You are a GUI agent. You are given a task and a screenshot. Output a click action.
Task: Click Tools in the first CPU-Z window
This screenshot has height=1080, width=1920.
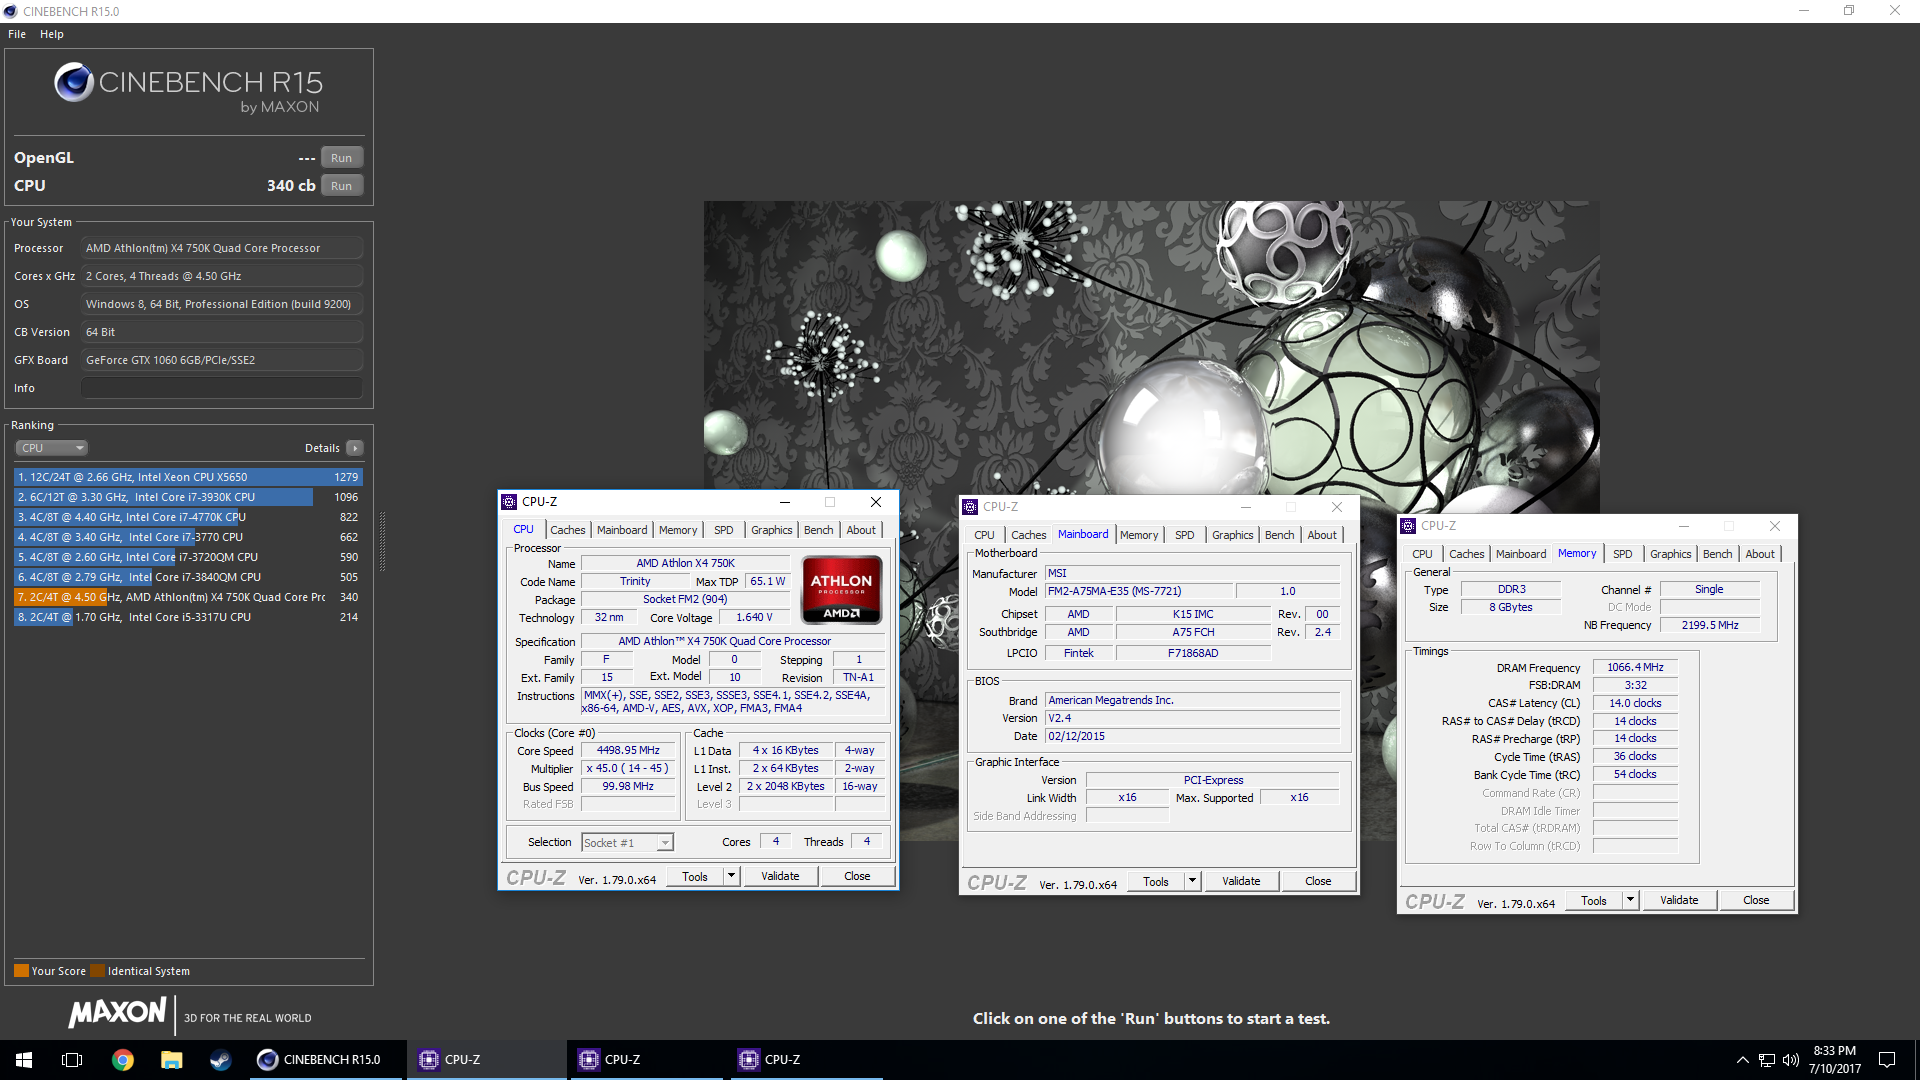(694, 877)
